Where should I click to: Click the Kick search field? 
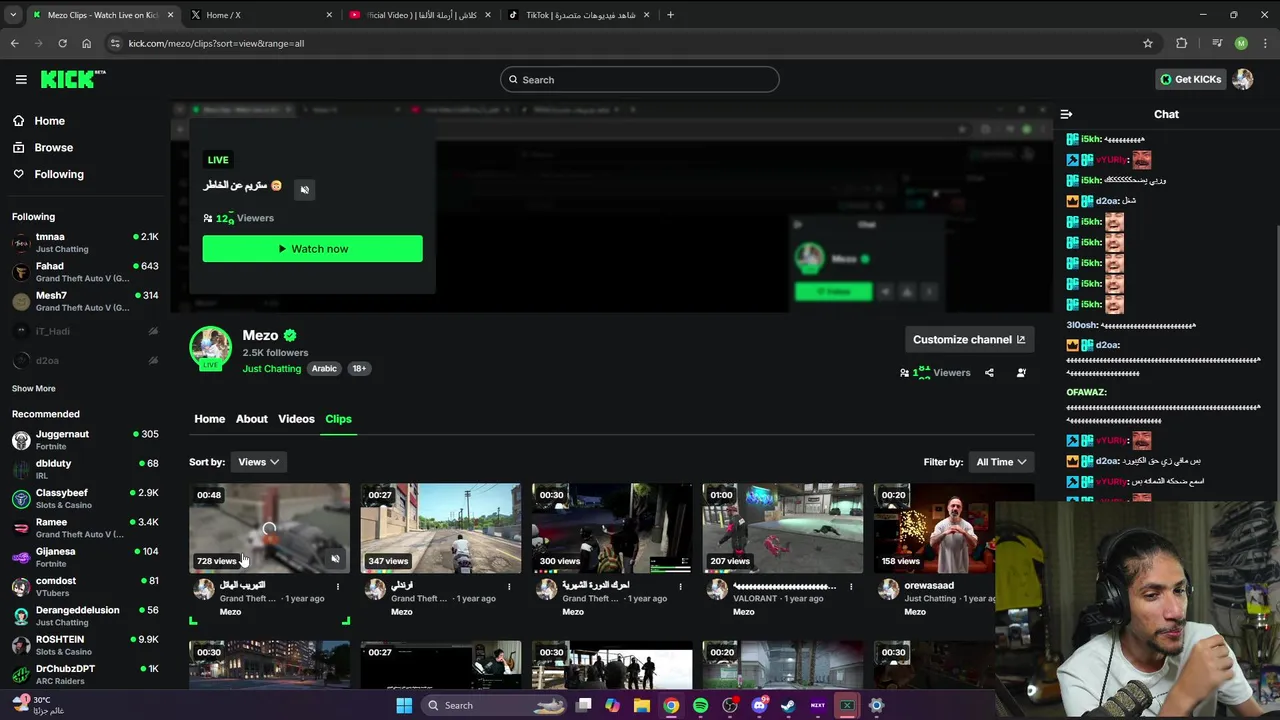tap(640, 80)
